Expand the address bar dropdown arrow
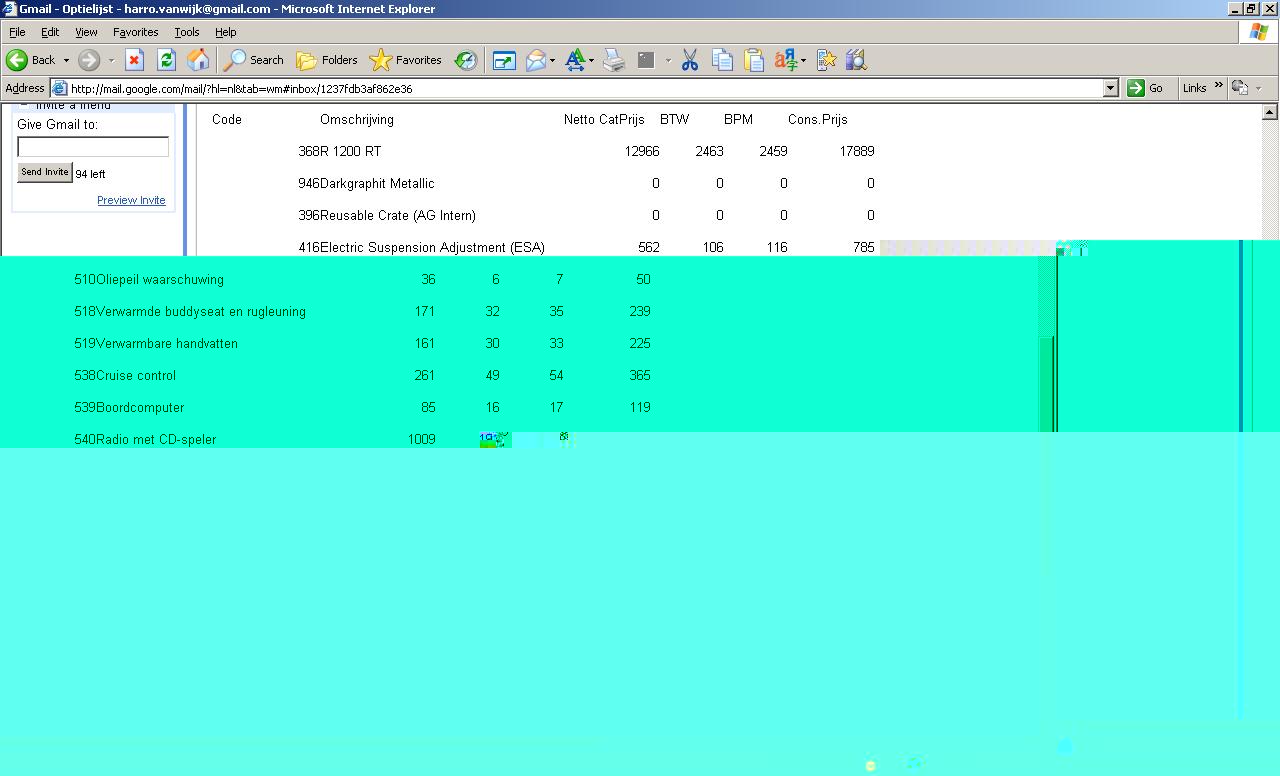 [x=1110, y=88]
